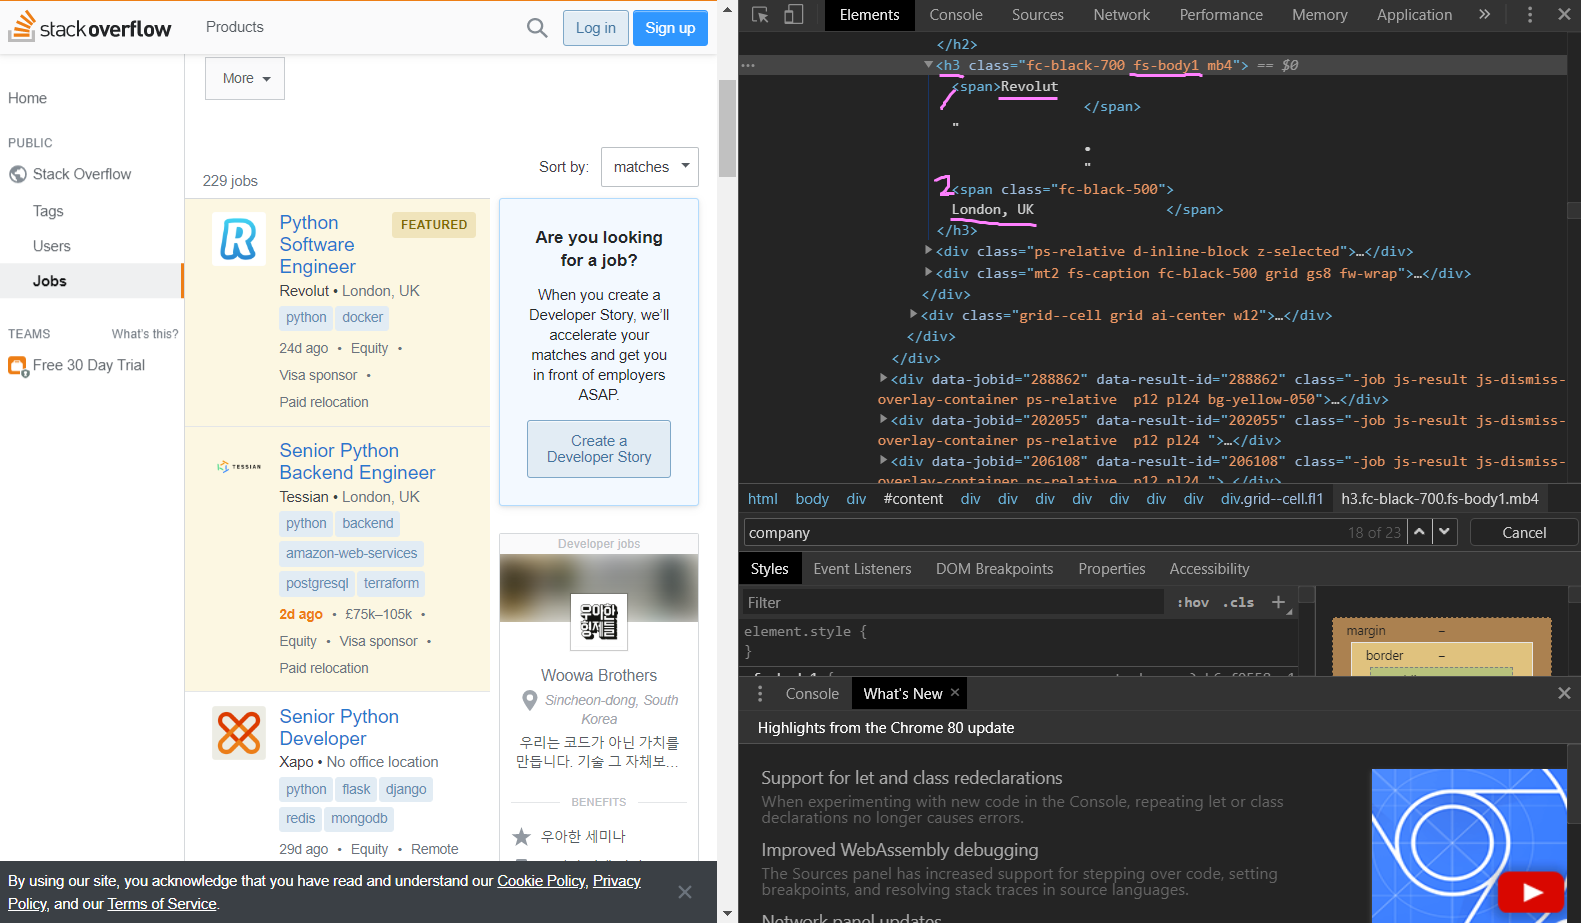Open the Memory tab

click(x=1320, y=15)
